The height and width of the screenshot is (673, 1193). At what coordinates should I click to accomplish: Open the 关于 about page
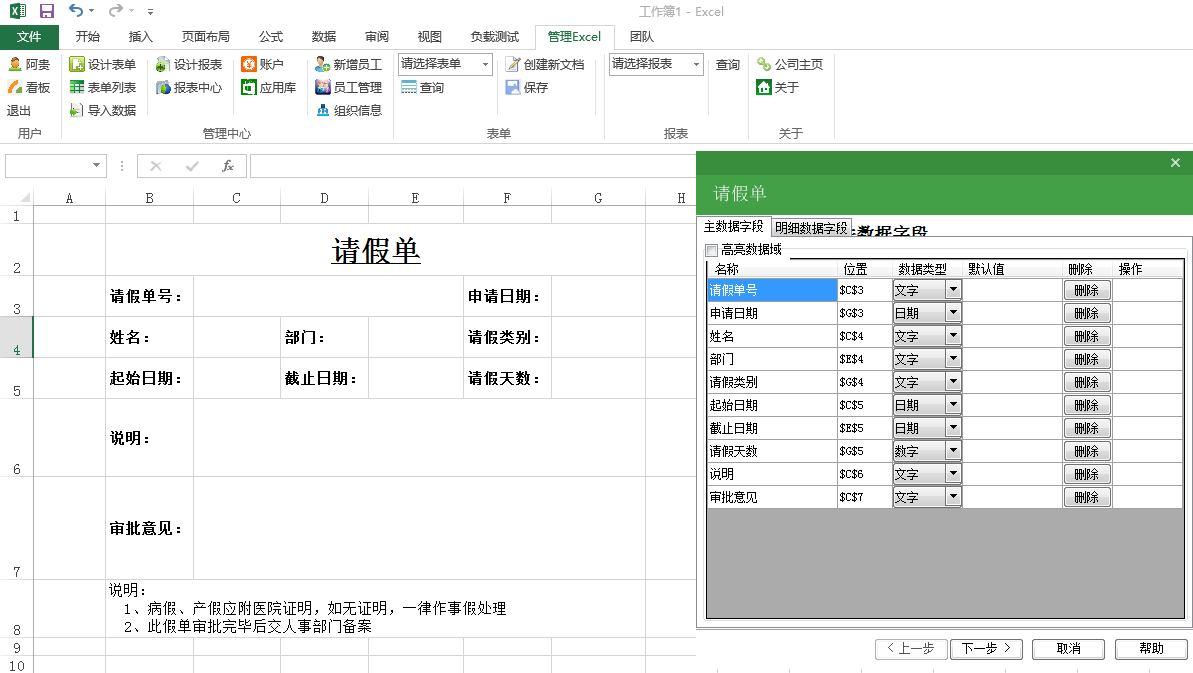pos(778,87)
